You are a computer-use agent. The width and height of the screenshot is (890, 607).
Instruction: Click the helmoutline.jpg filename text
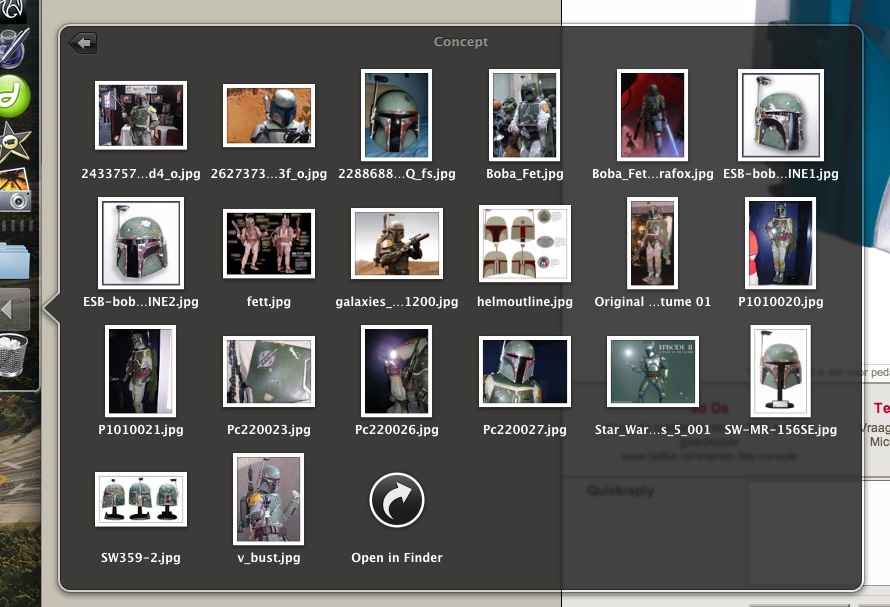point(524,302)
